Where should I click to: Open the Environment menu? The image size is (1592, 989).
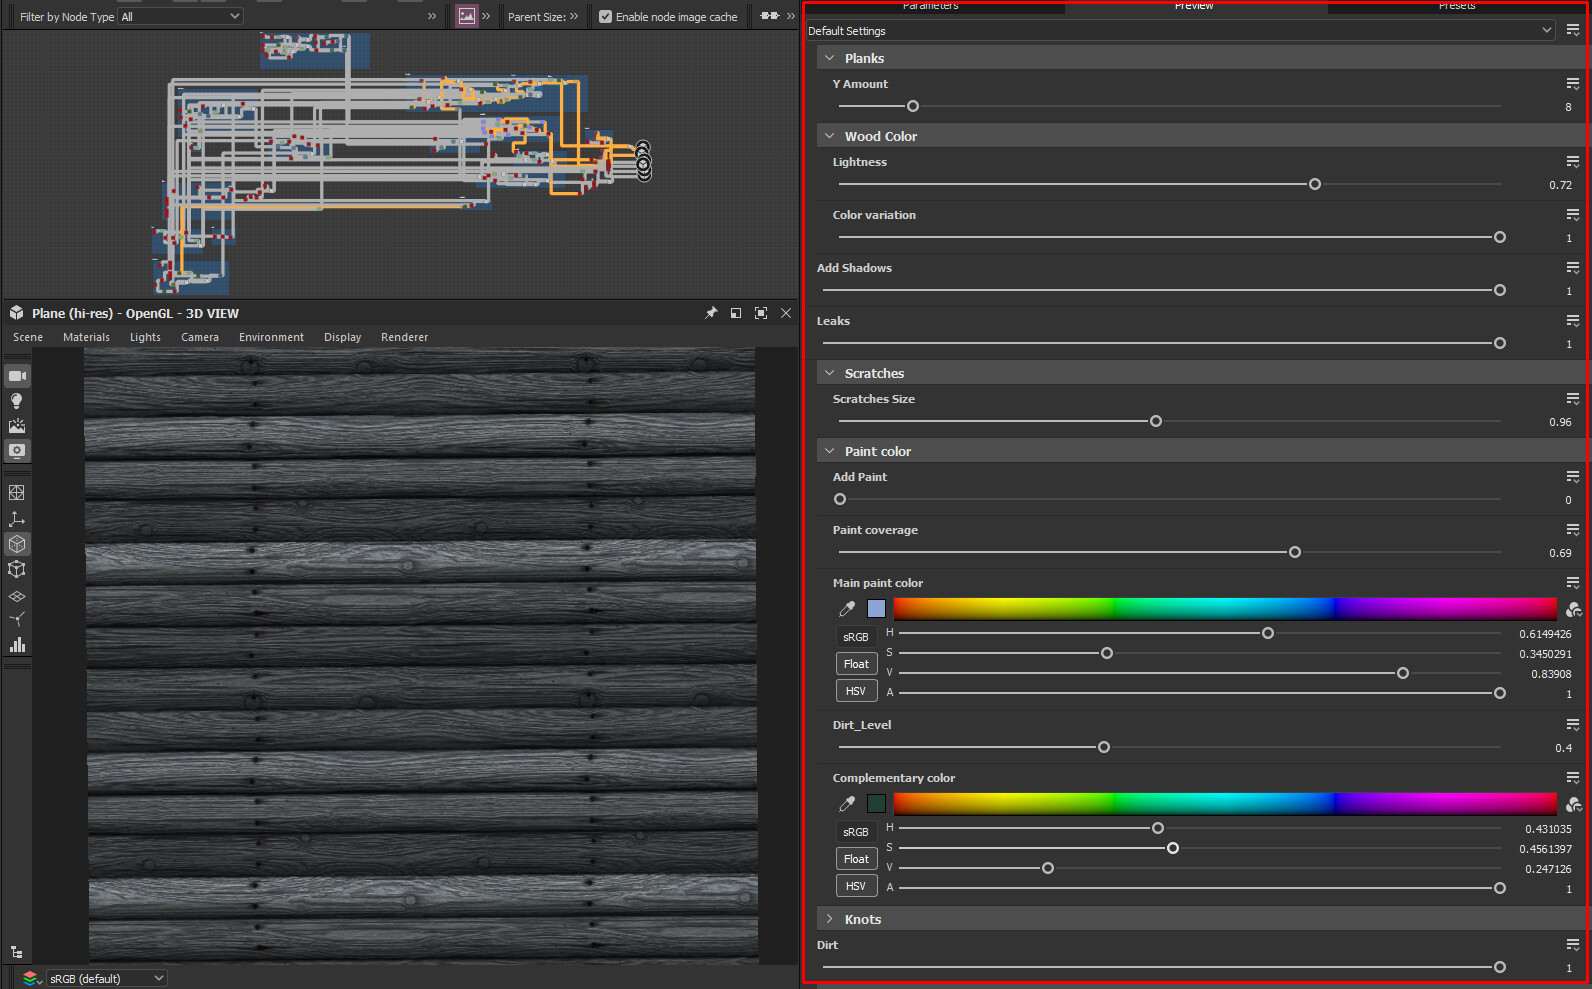(x=271, y=338)
